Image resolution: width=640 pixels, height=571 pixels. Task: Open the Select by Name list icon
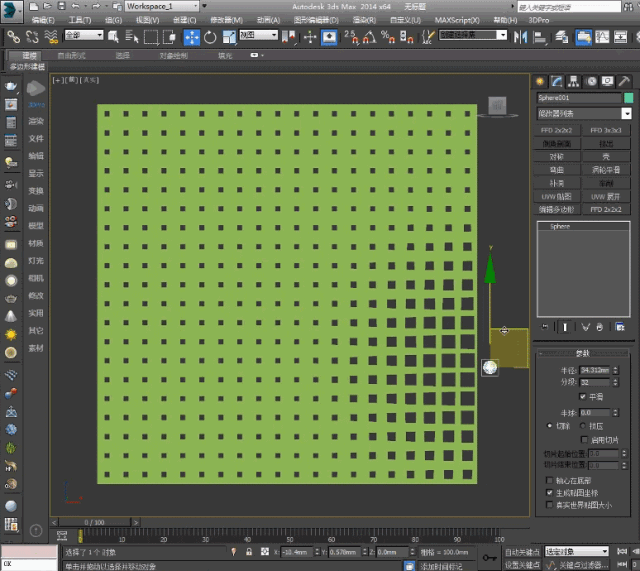tap(131, 37)
